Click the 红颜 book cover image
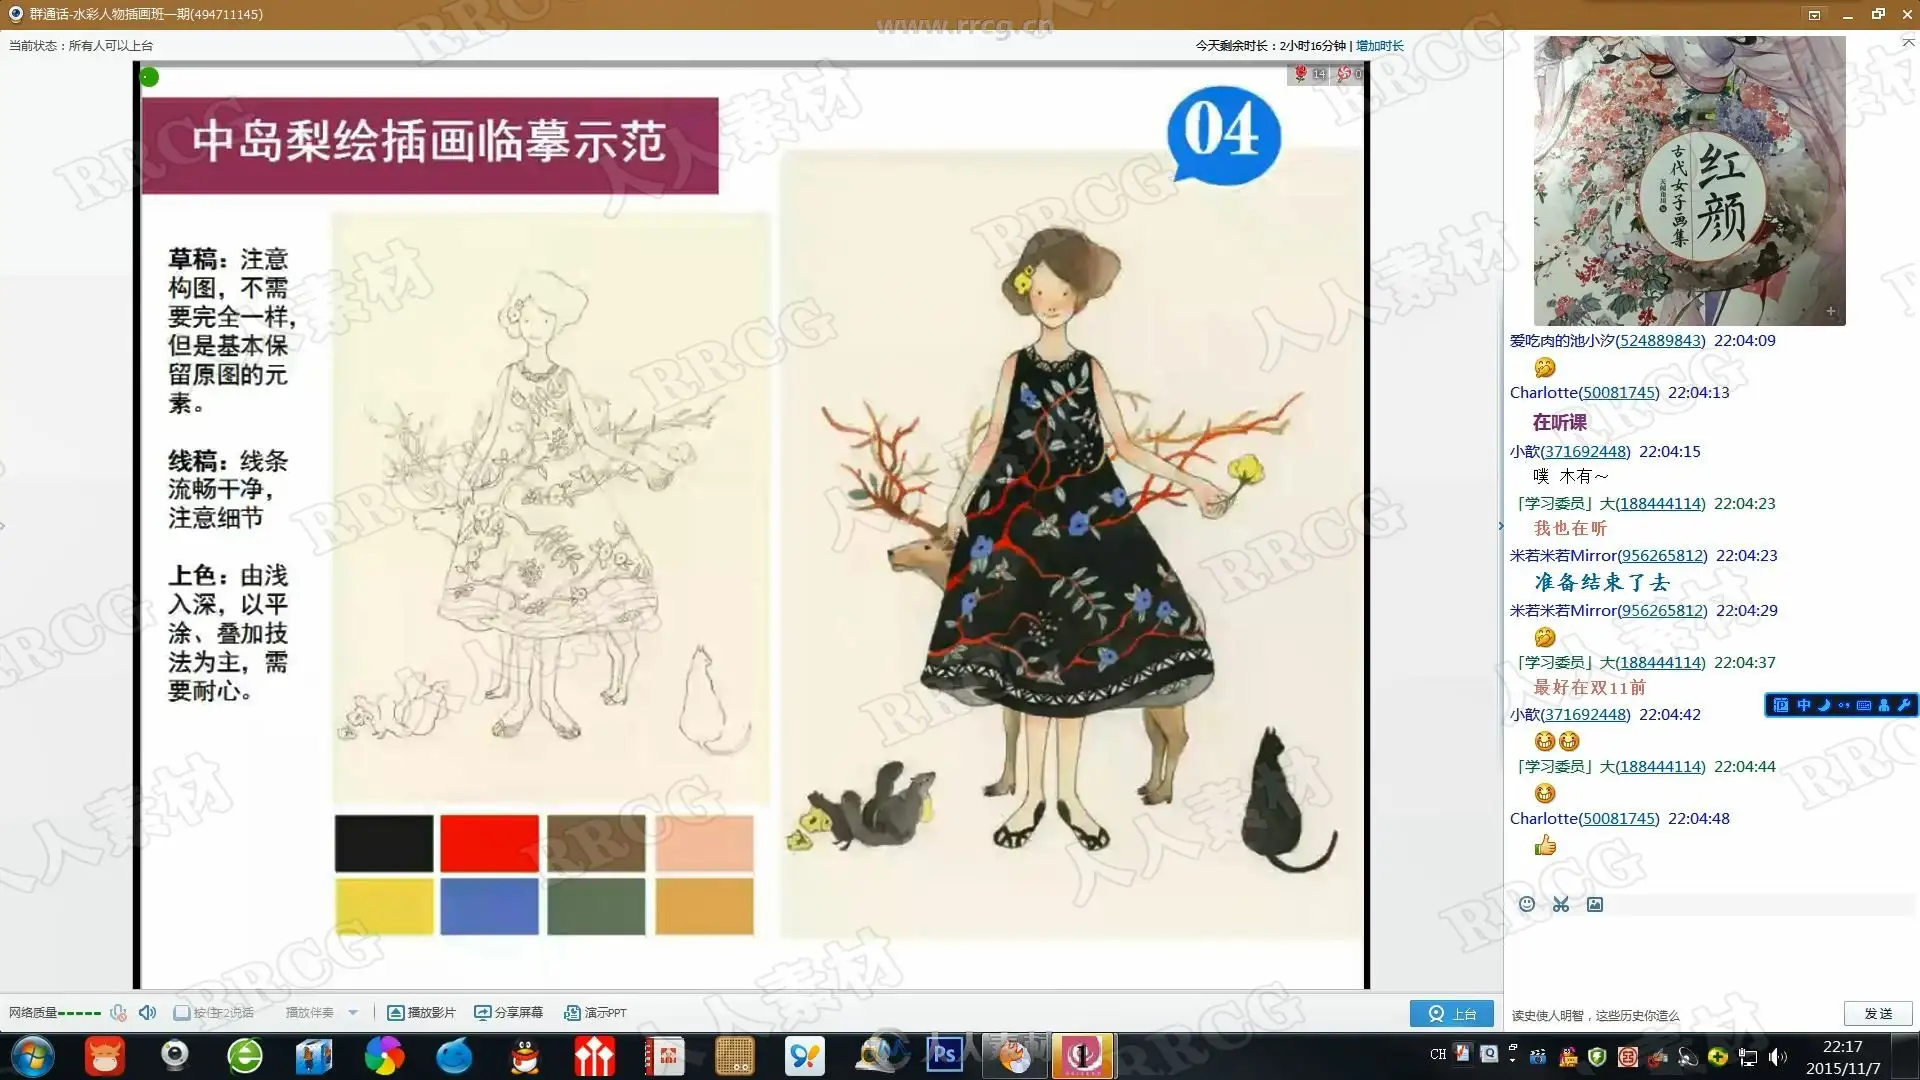Screen dimensions: 1920x1080 coord(1689,181)
